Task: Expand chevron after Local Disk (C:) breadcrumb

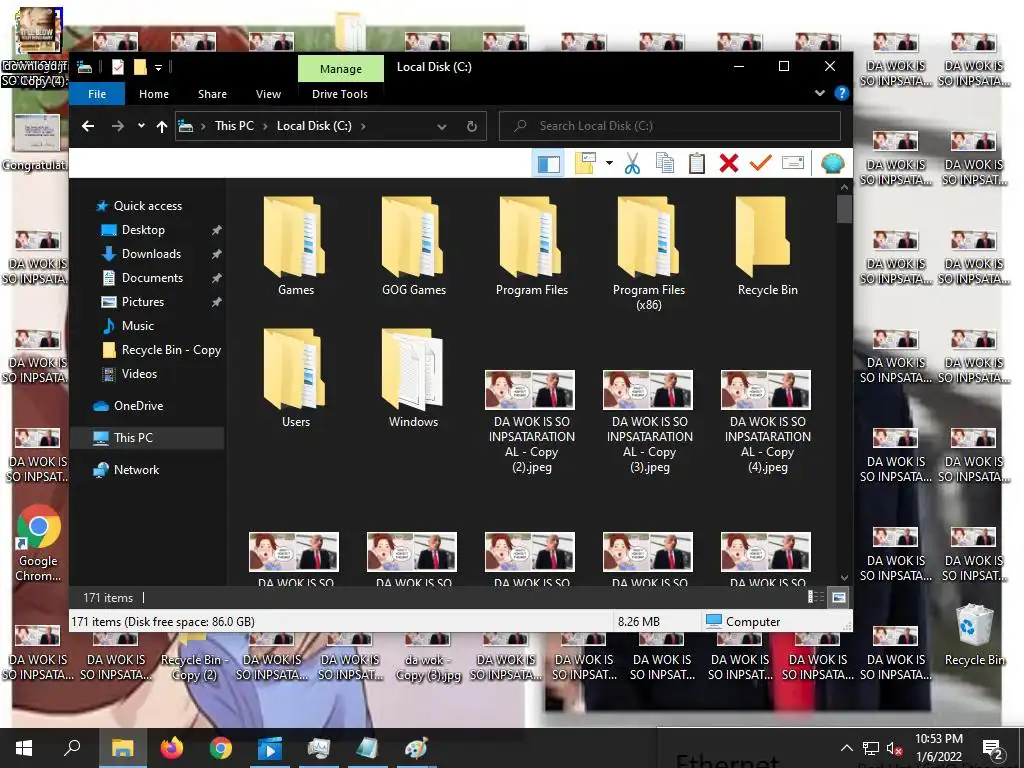Action: click(x=363, y=126)
